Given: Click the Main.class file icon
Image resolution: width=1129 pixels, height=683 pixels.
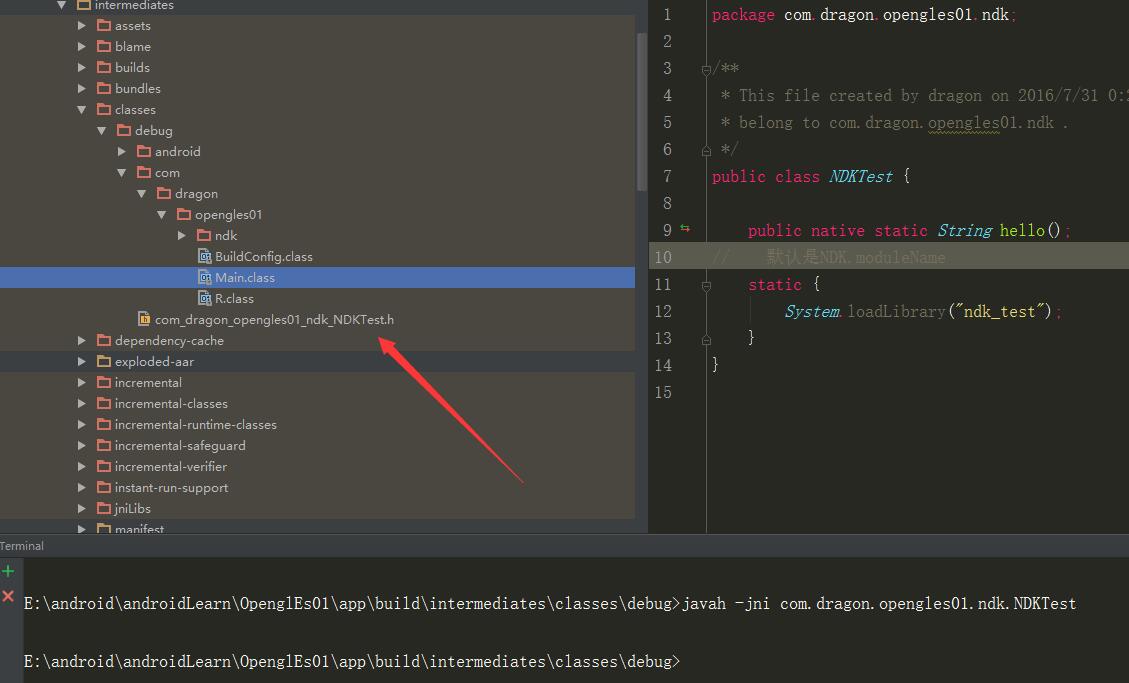Looking at the screenshot, I should pyautogui.click(x=204, y=277).
